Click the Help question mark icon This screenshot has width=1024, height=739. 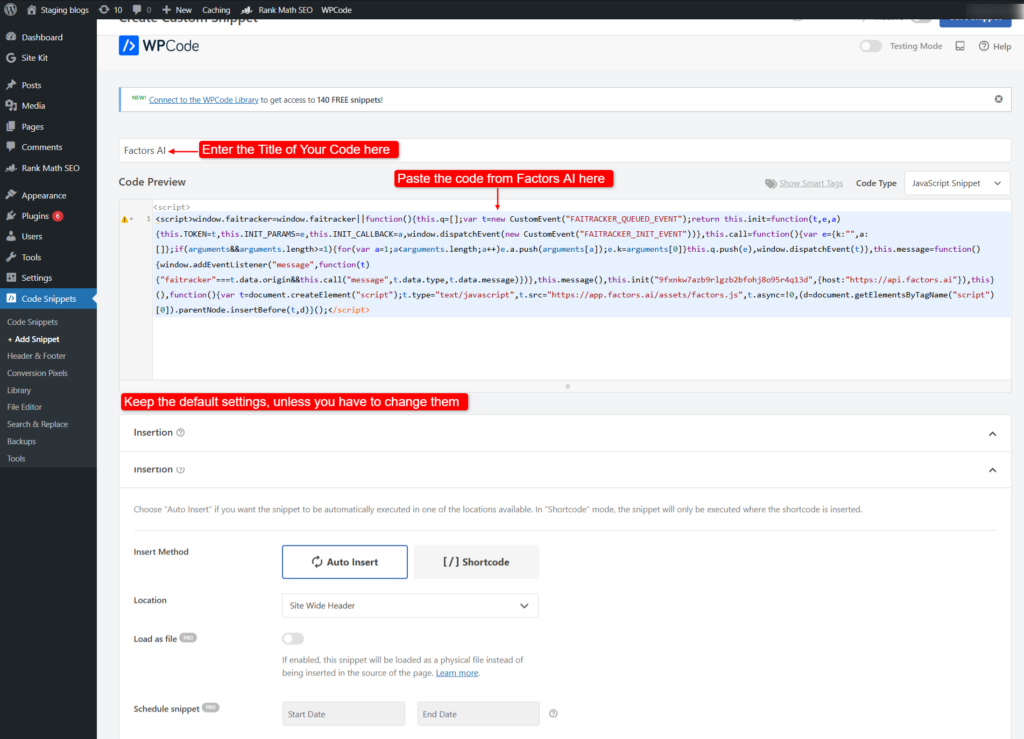[984, 46]
